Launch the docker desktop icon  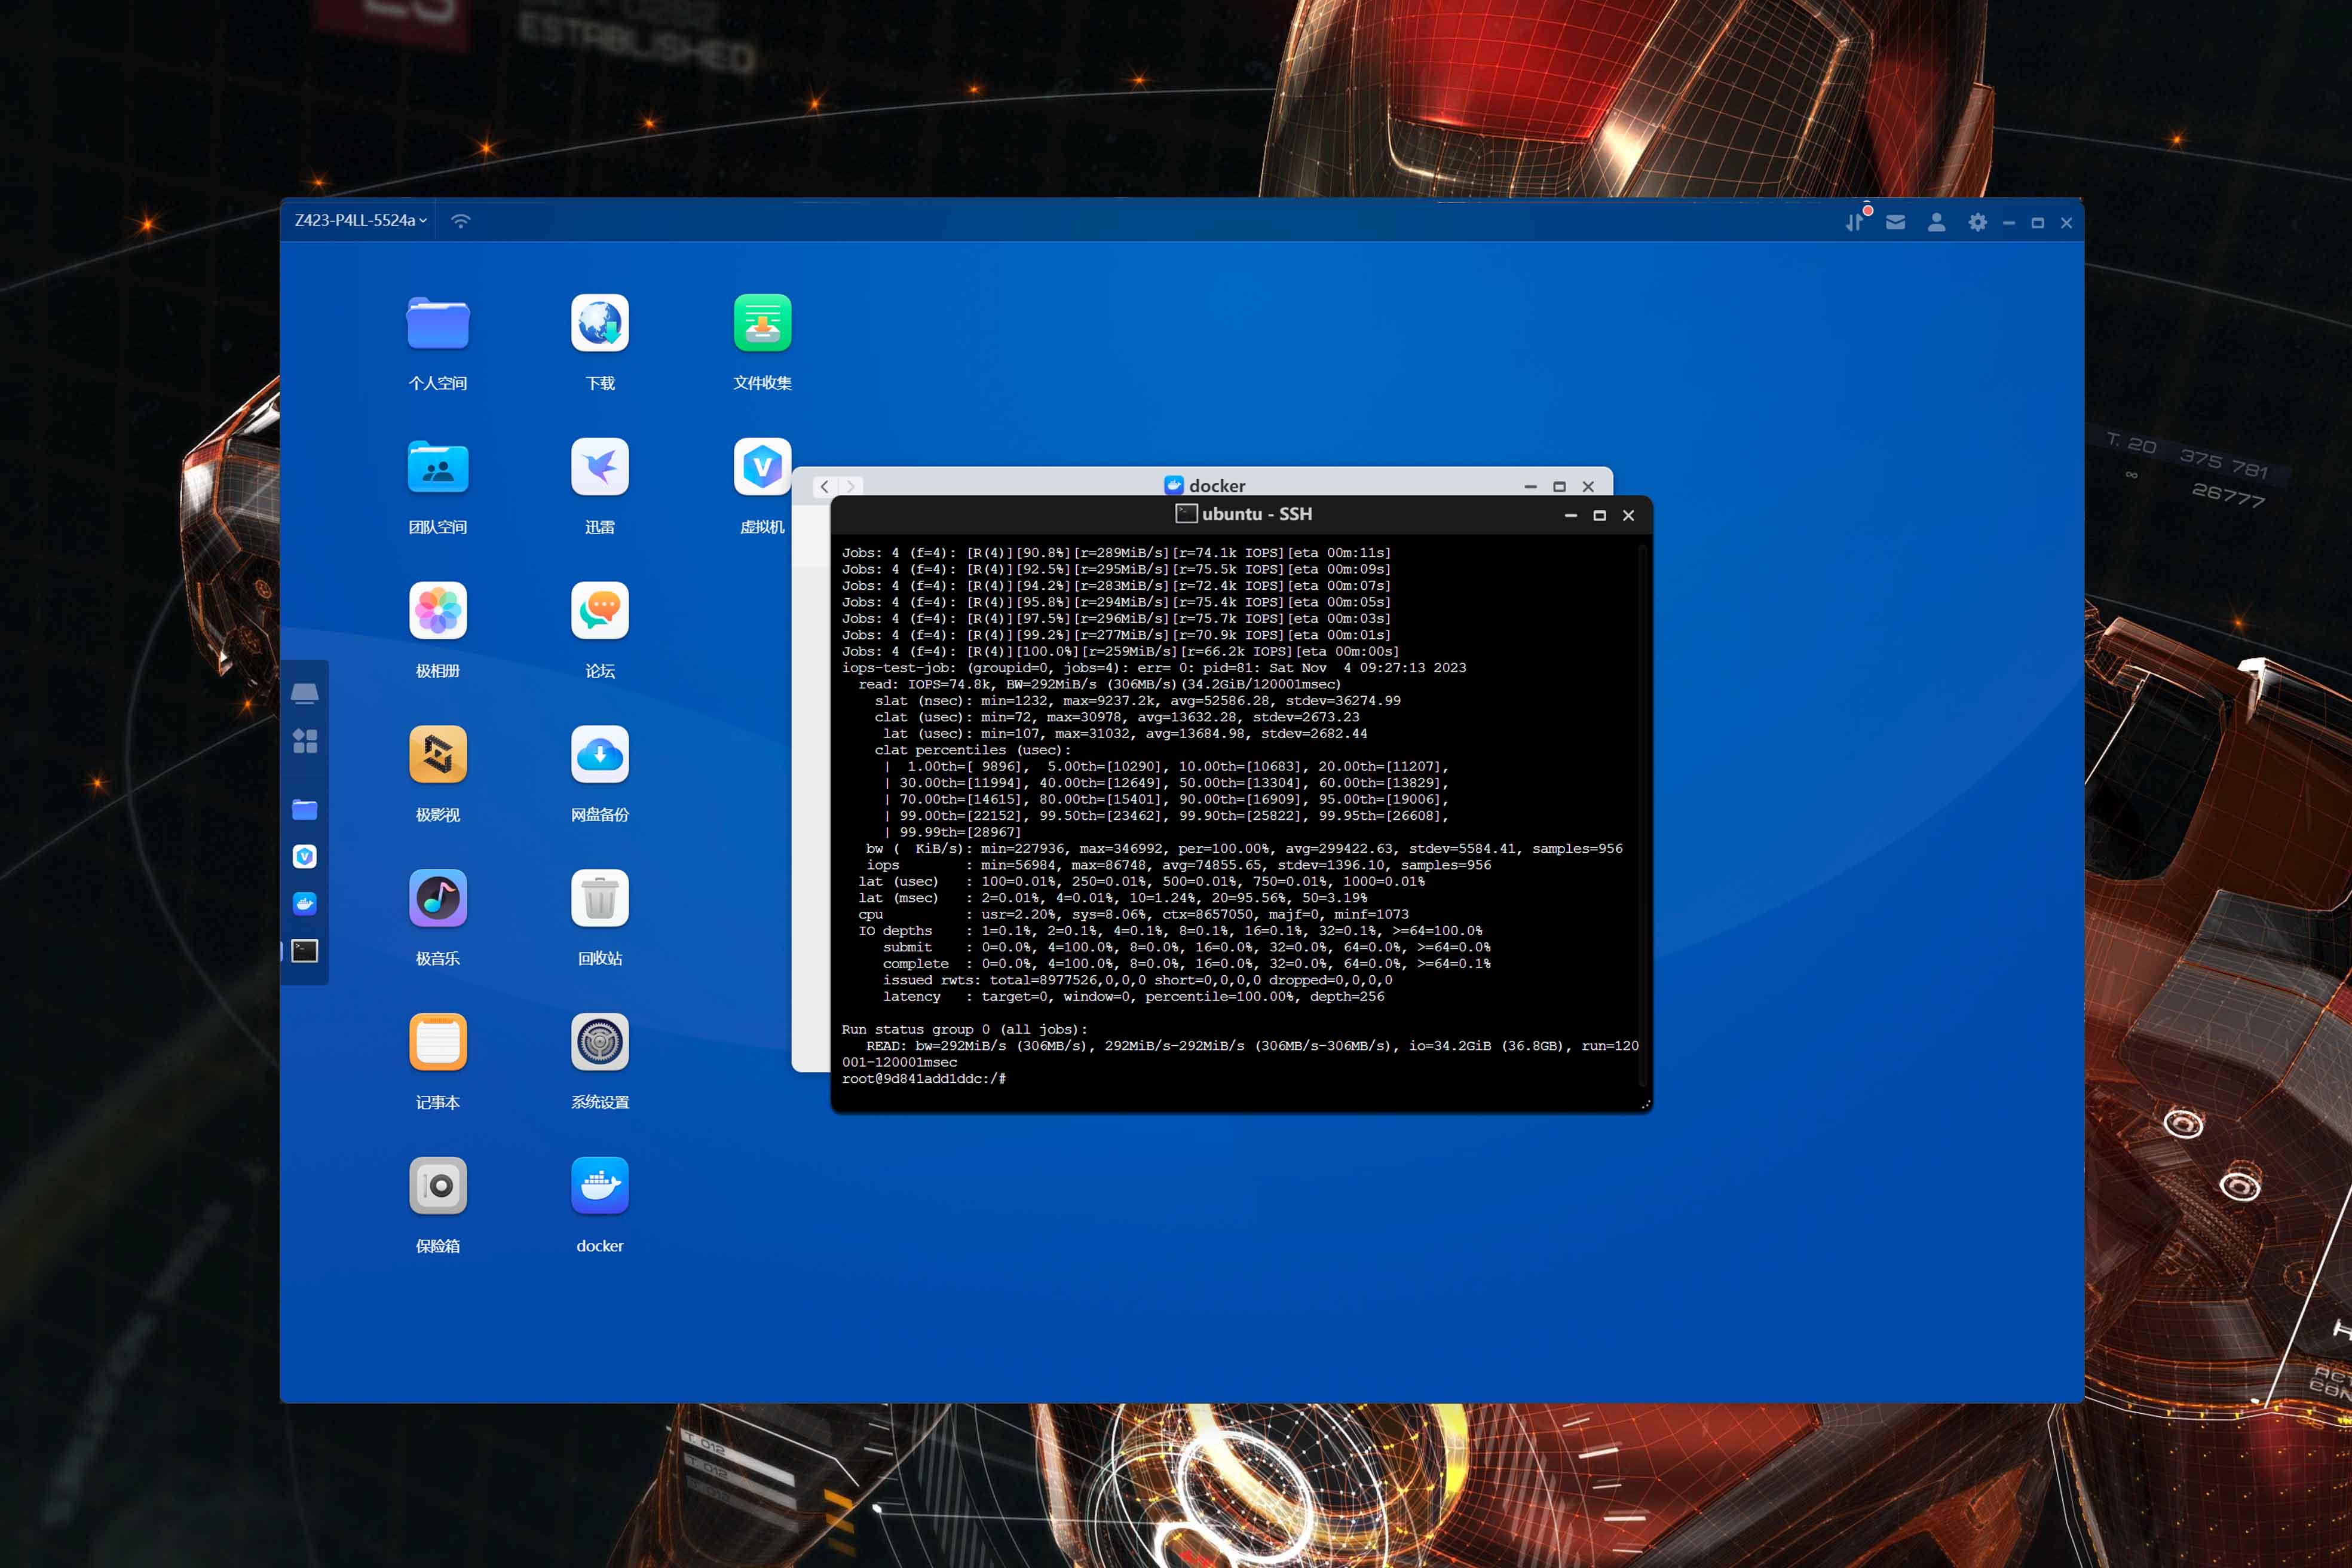(600, 1186)
